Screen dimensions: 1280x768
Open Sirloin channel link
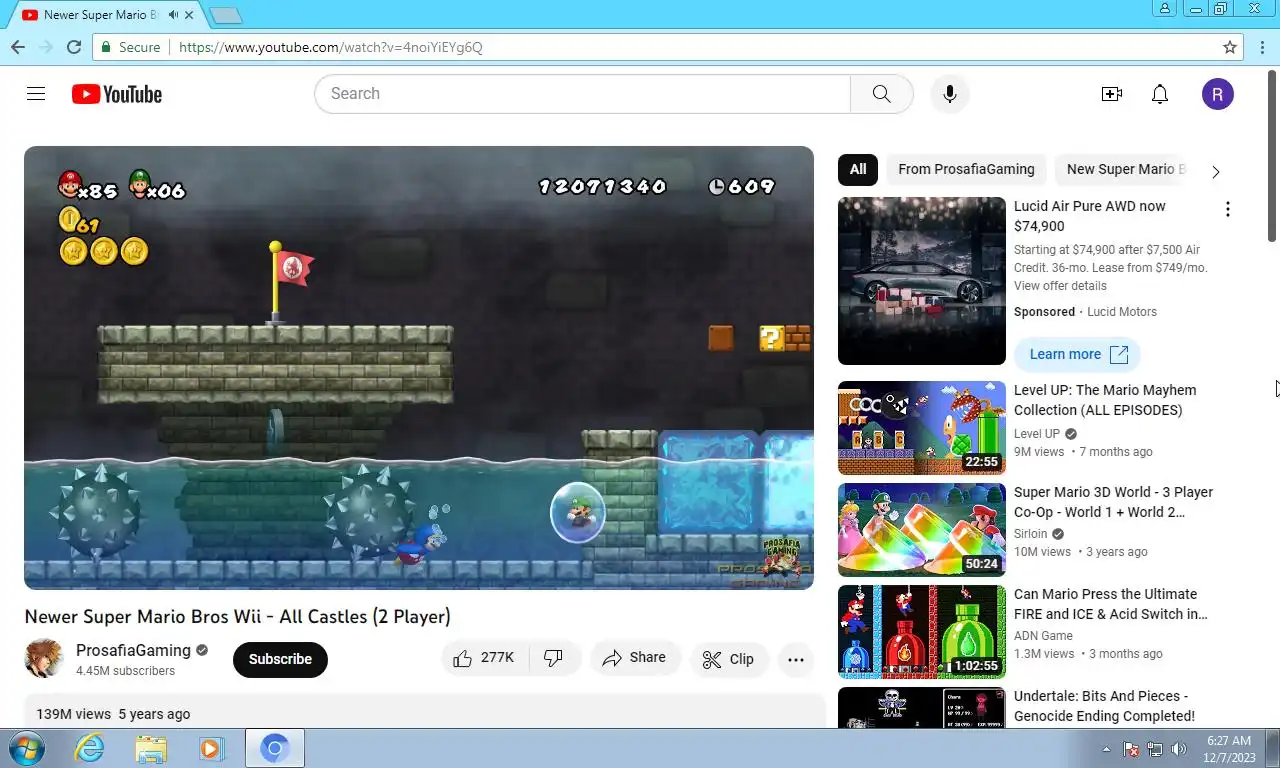[1031, 534]
